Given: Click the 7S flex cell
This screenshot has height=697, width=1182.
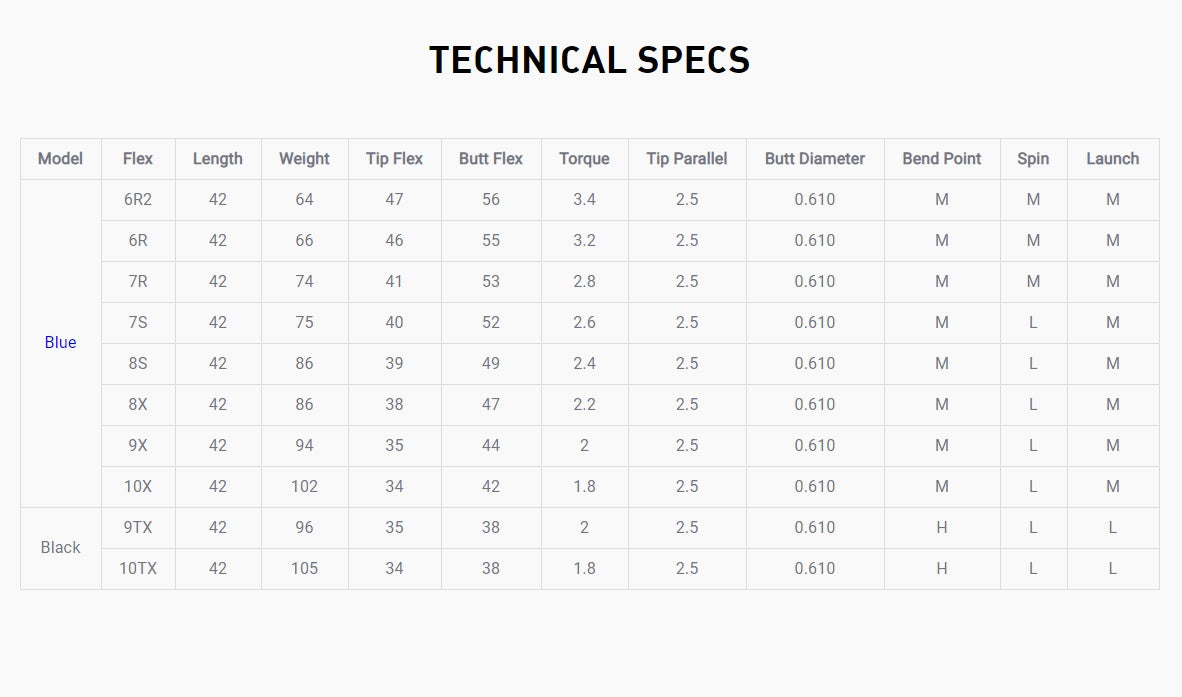Looking at the screenshot, I should [x=138, y=323].
